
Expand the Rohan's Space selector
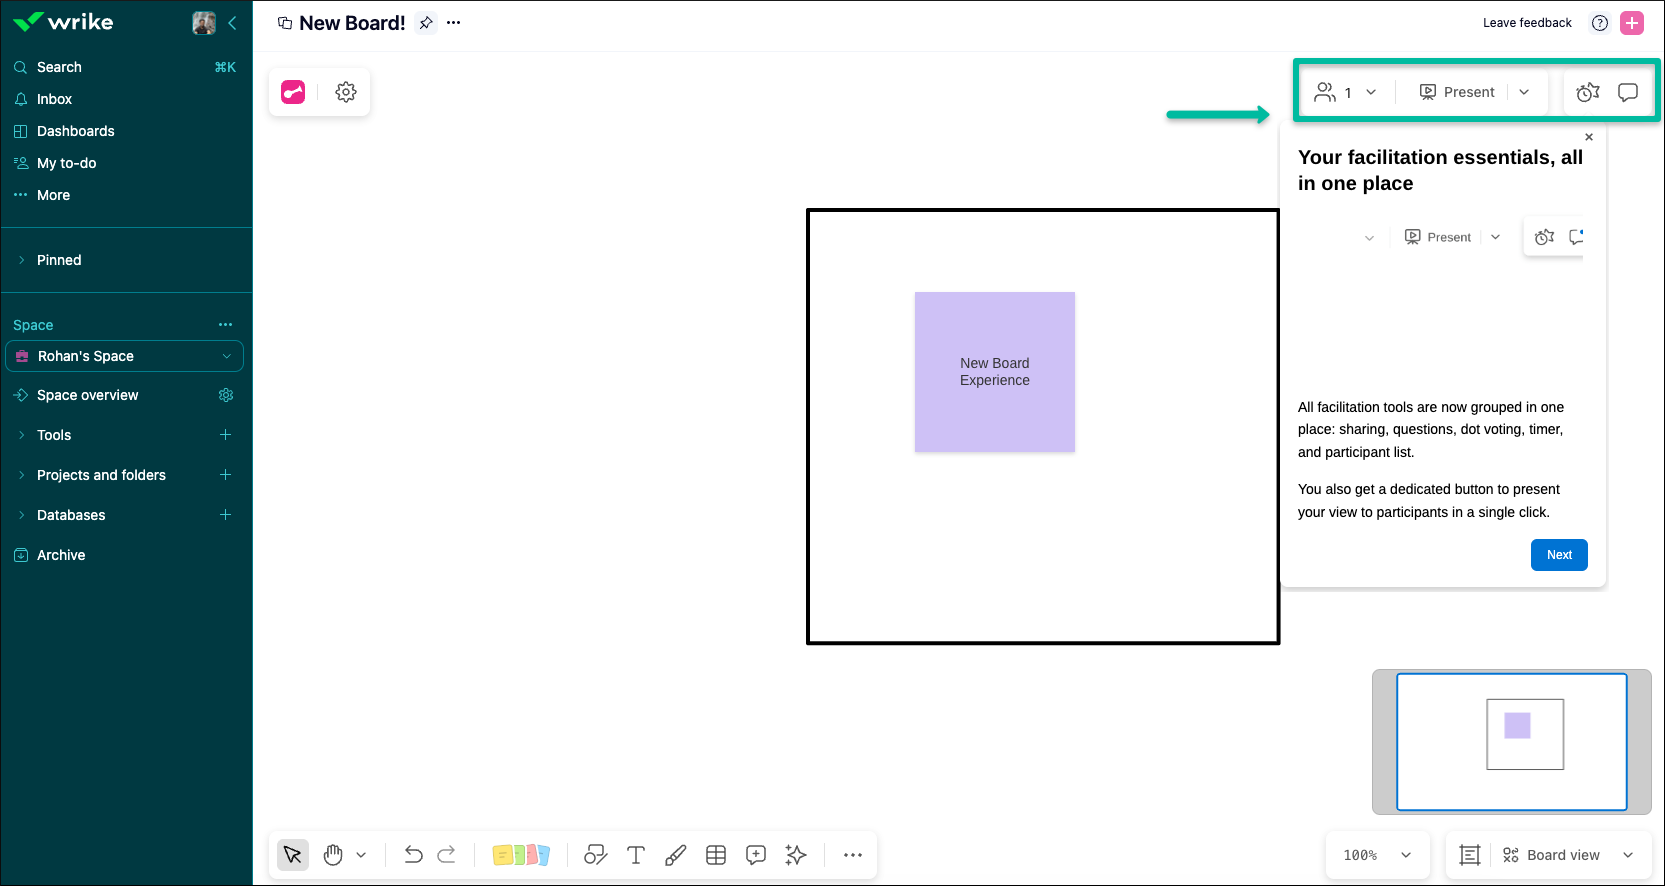(226, 356)
